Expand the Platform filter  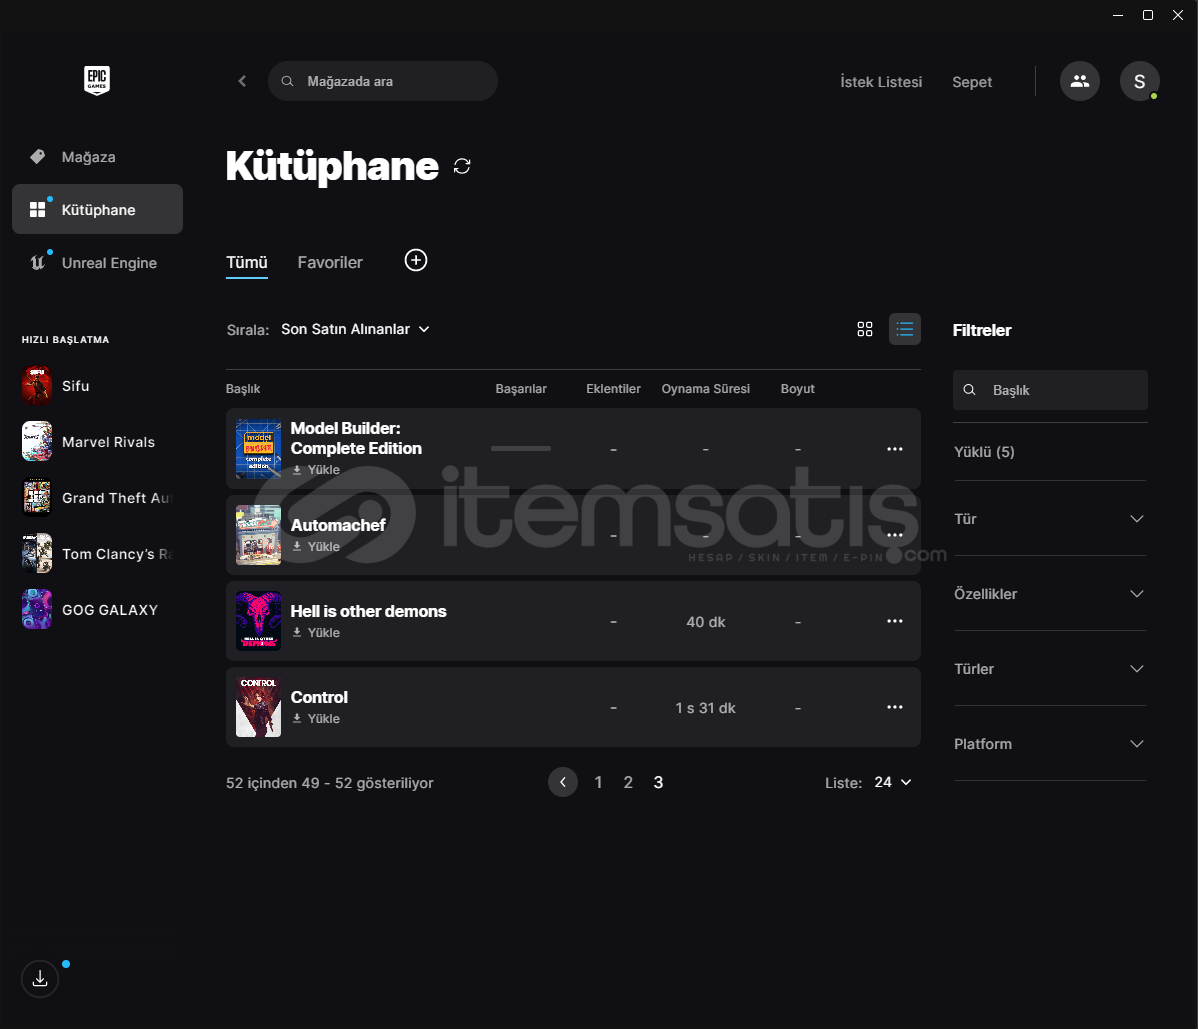point(1050,743)
